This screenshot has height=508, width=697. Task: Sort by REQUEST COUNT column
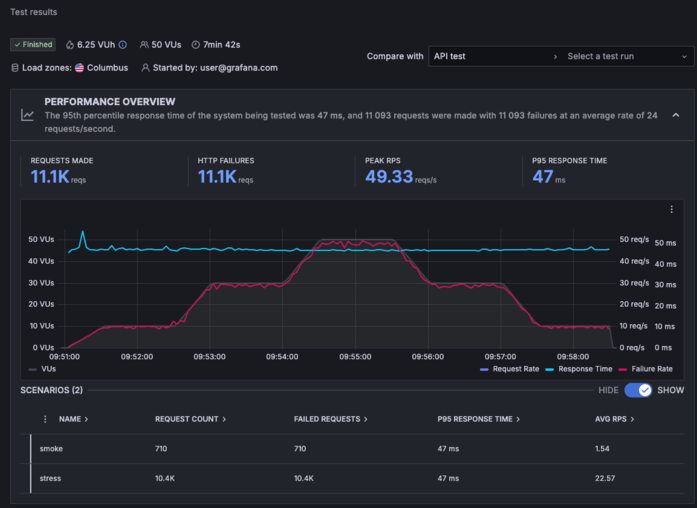pyautogui.click(x=190, y=419)
